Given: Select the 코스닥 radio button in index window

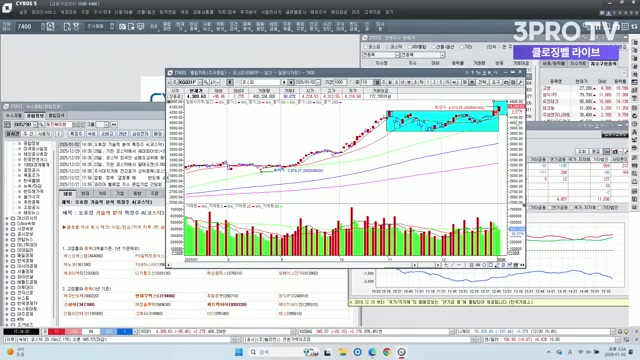Looking at the screenshot, I should [388, 47].
